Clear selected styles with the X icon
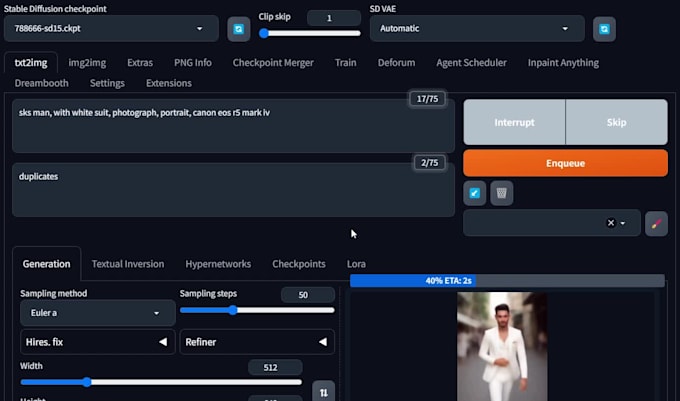 coord(611,223)
